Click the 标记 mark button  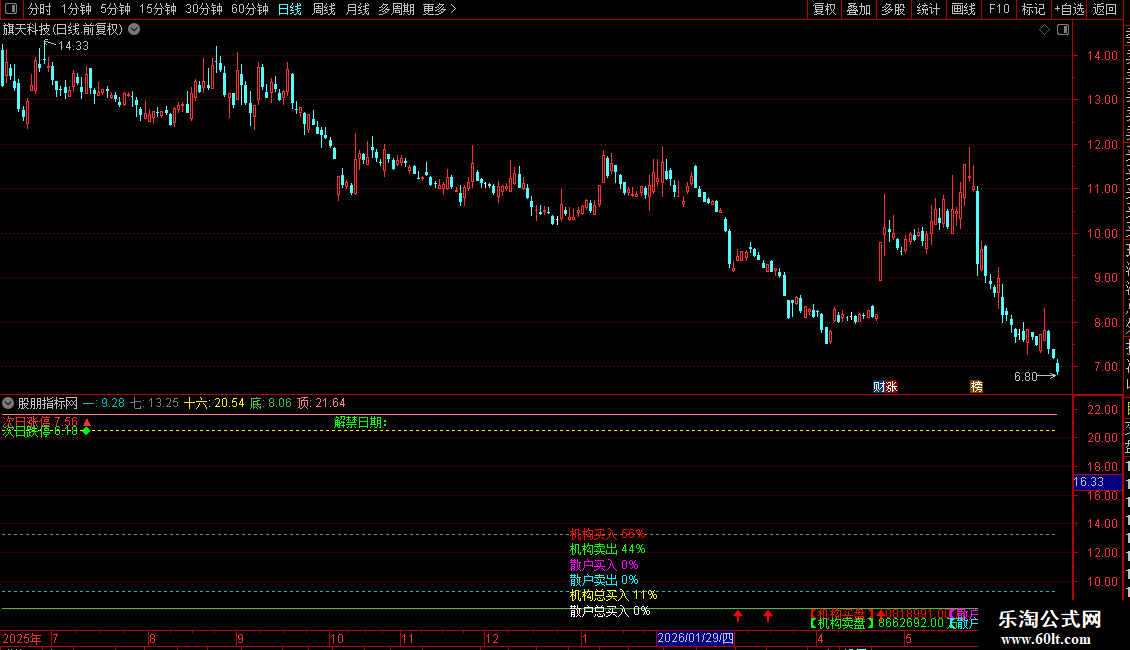click(x=1033, y=9)
